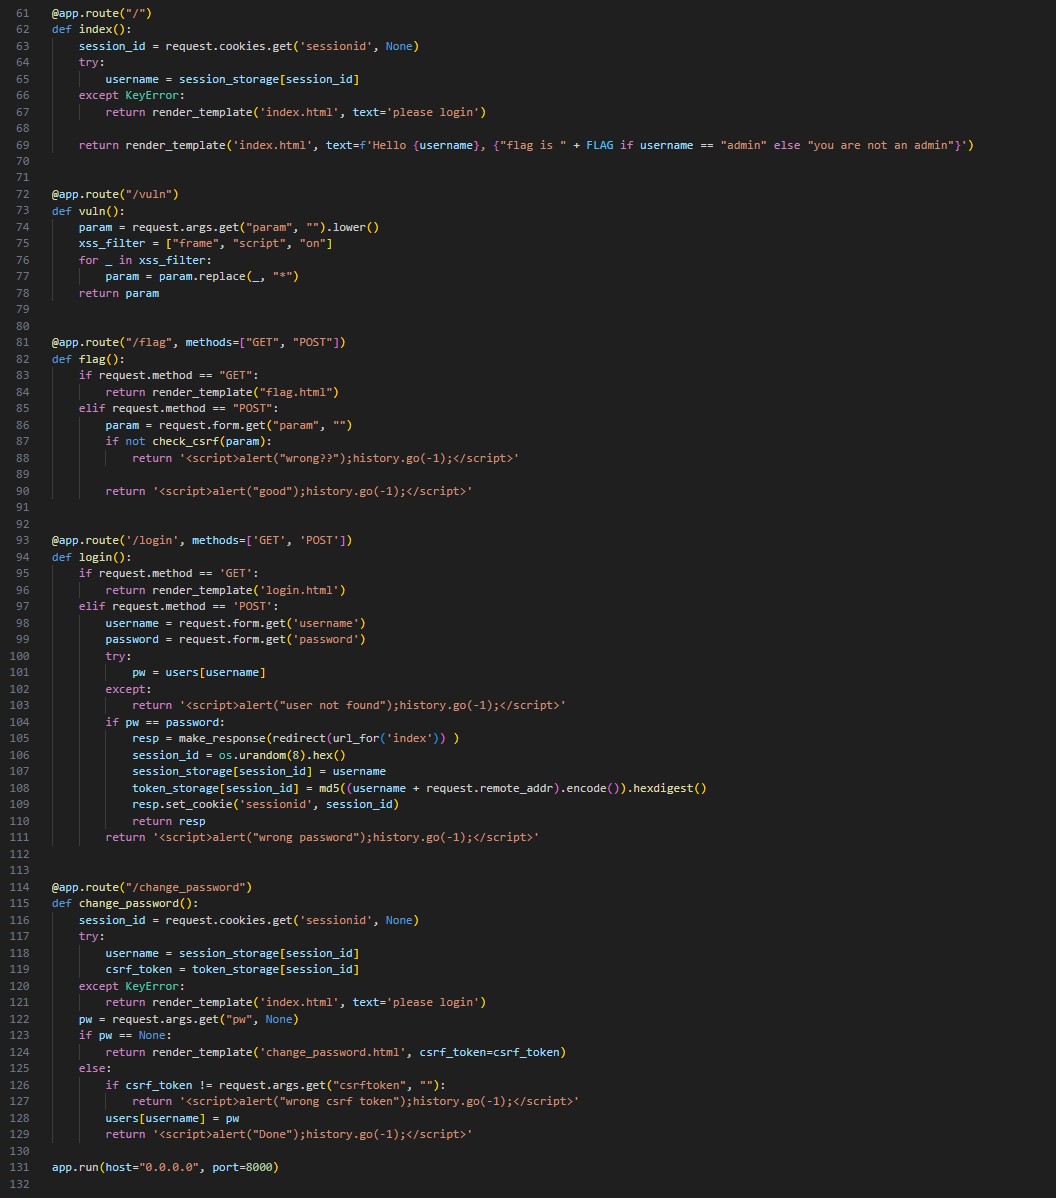This screenshot has width=1056, height=1198.
Task: Click the alert("Done") return line
Action: point(289,1134)
